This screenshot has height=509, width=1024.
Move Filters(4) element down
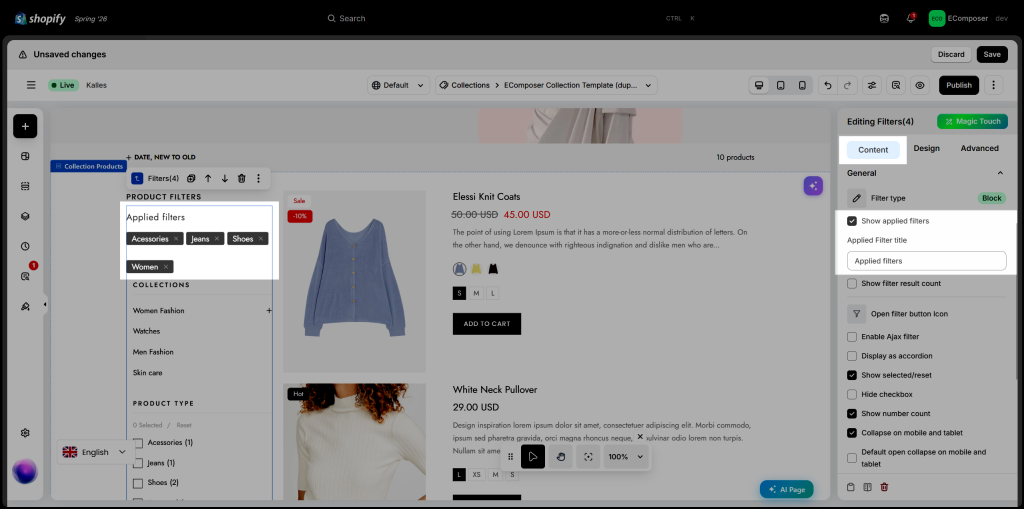(x=225, y=178)
